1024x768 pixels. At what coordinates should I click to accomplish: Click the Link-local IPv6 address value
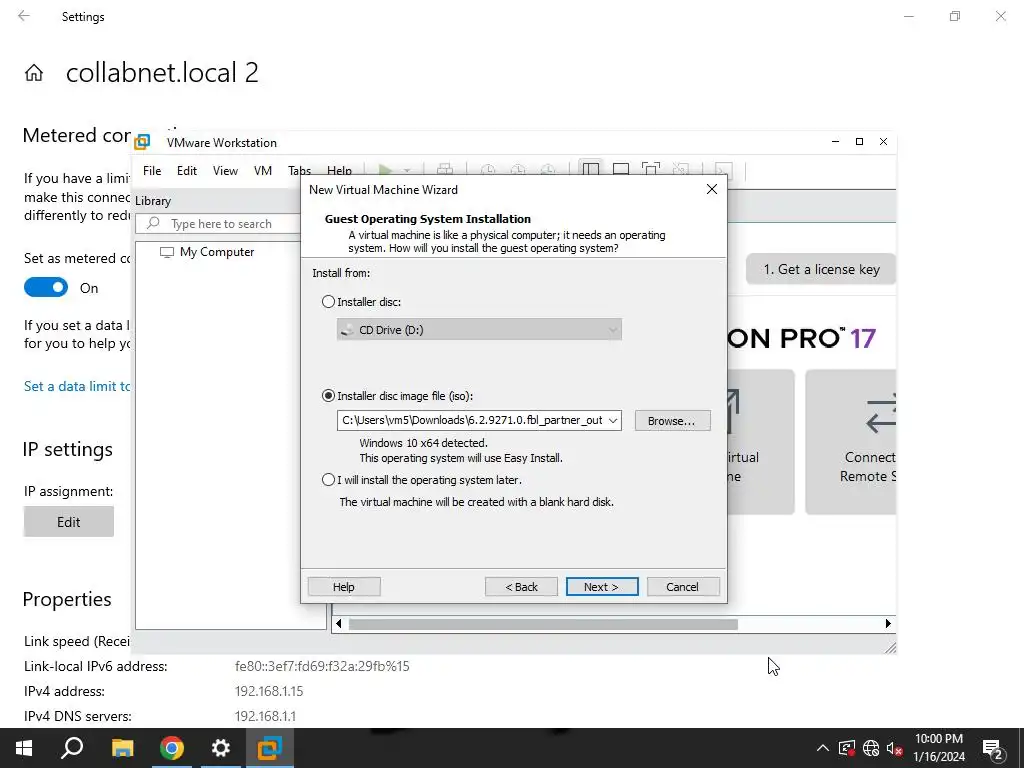click(322, 666)
